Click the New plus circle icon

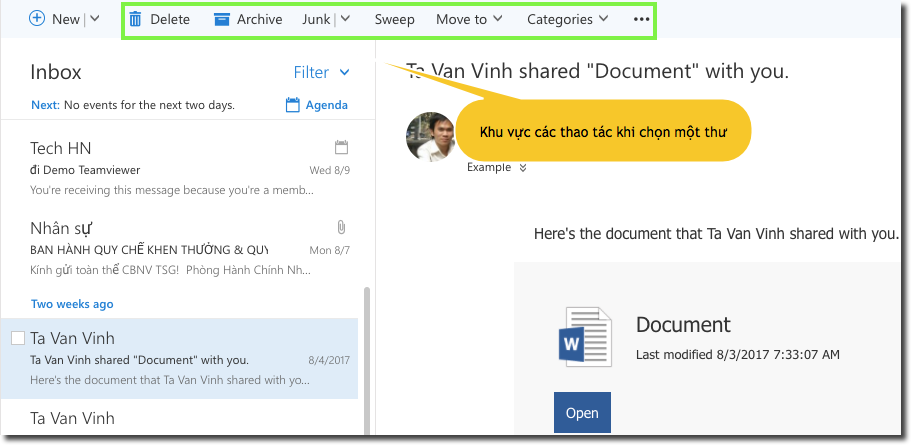point(37,19)
